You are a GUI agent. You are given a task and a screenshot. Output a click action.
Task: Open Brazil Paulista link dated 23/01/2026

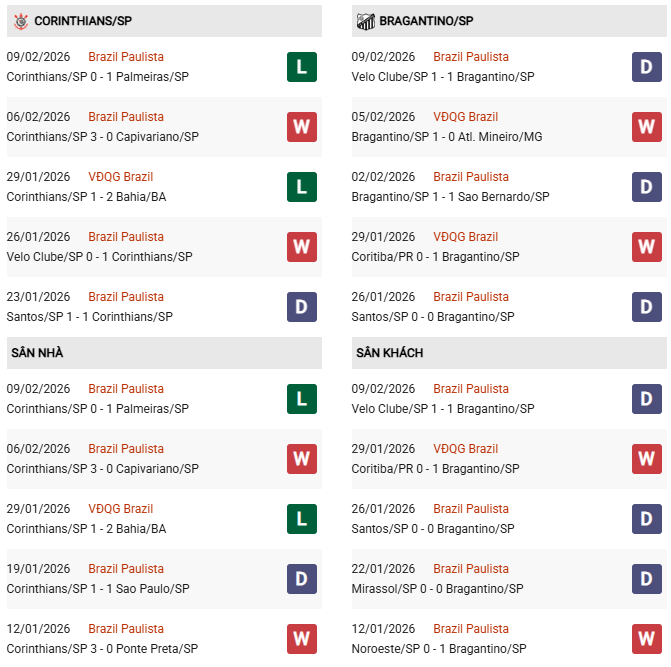(126, 297)
